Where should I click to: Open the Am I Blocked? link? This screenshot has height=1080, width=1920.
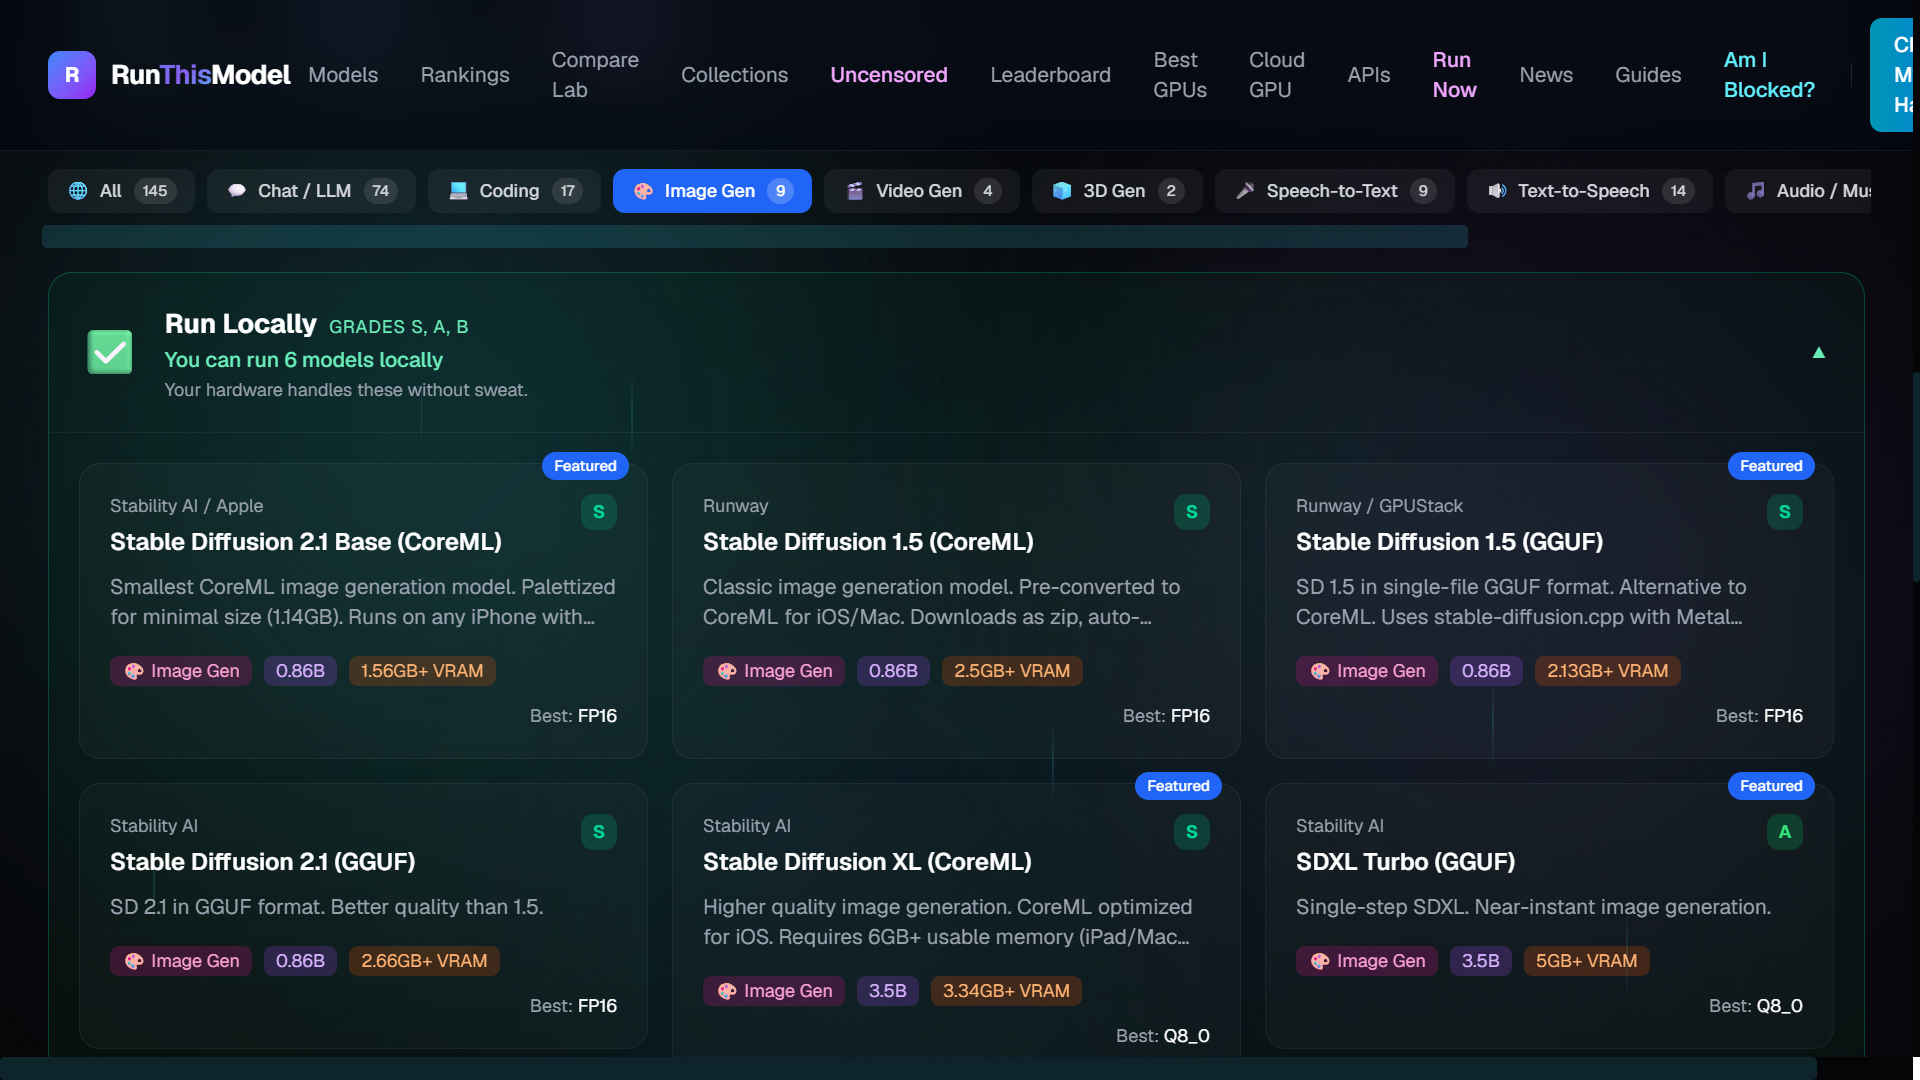[1769, 75]
